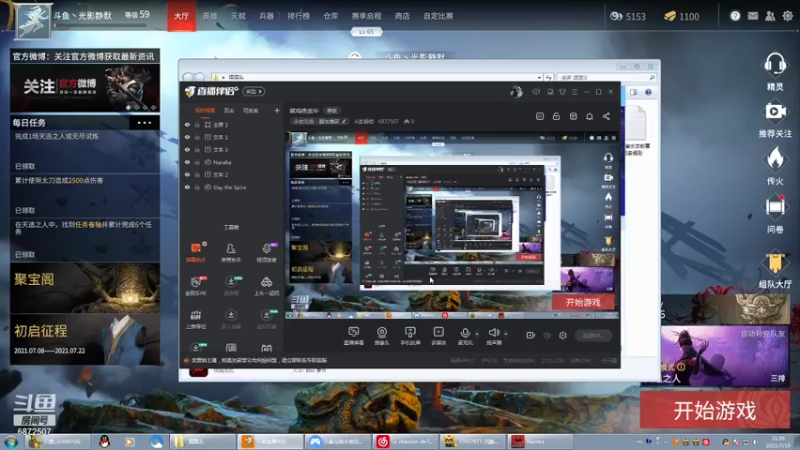Select the 兵器 tab in the game menu

tap(266, 16)
